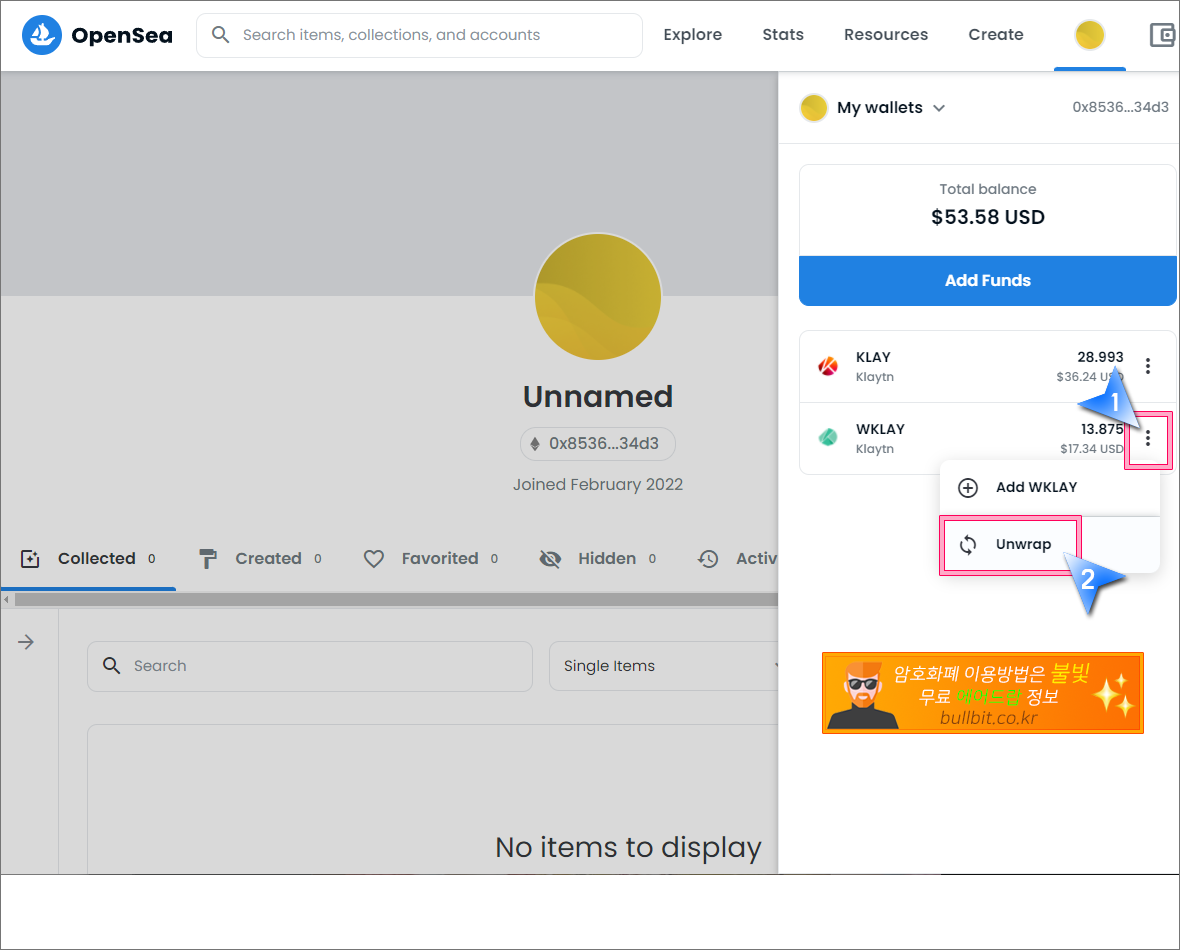Click the horizontal tab scrollbar
1180x950 pixels.
pyautogui.click(x=396, y=600)
